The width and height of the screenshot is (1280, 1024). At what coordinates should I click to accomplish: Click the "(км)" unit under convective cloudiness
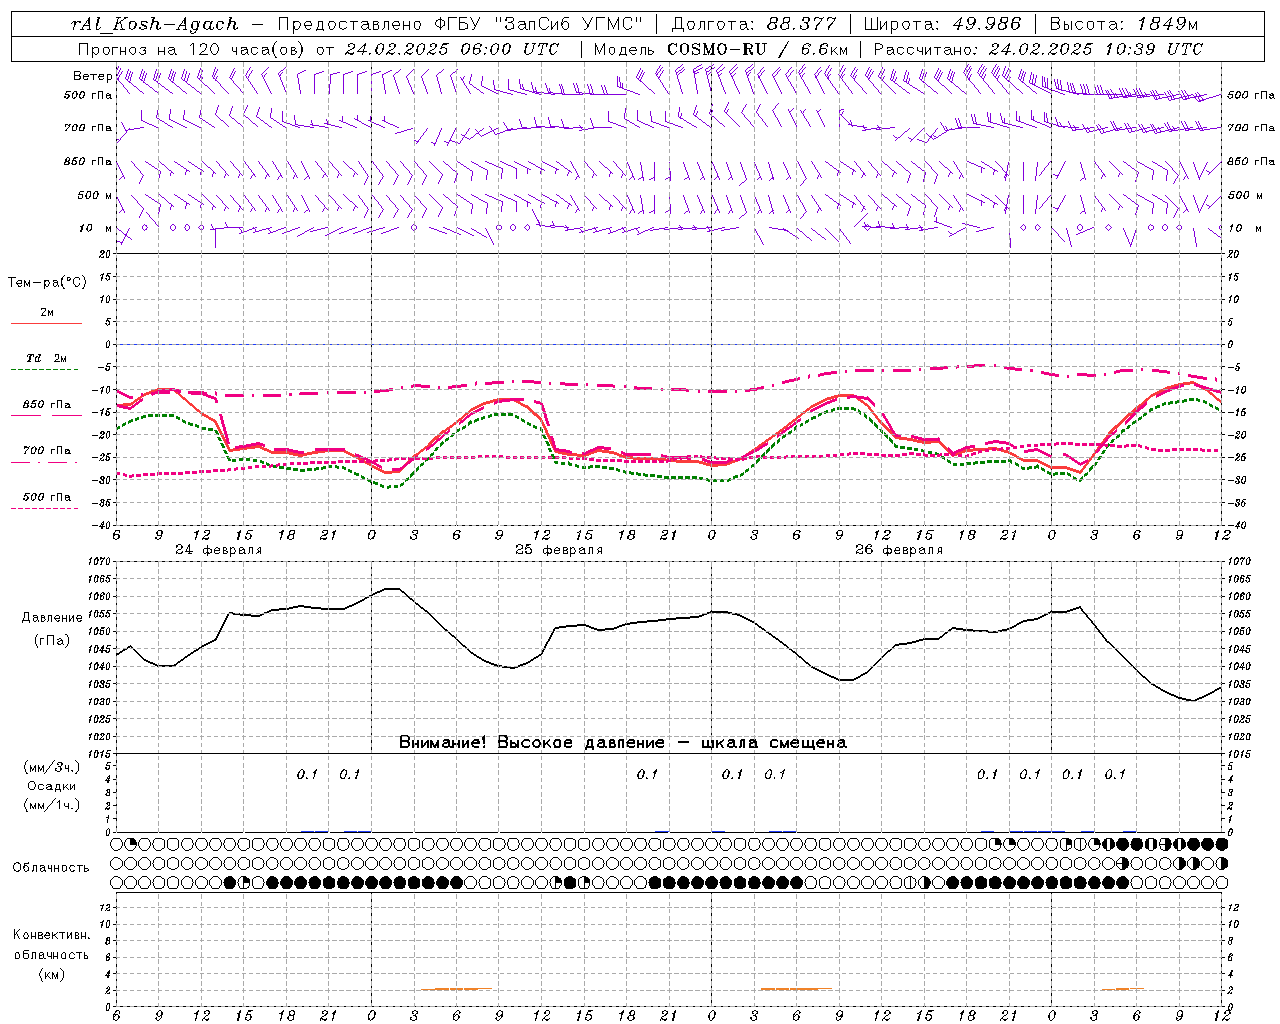point(52,974)
